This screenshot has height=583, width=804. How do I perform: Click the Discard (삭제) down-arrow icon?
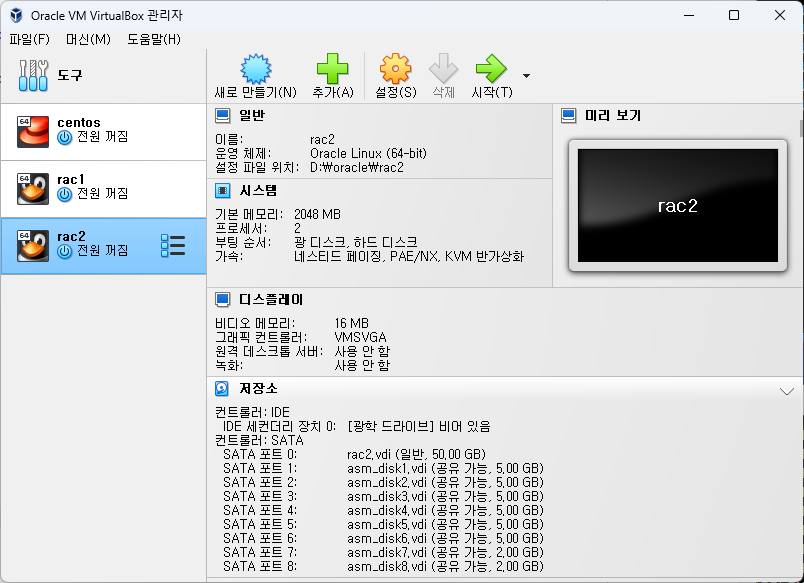444,69
